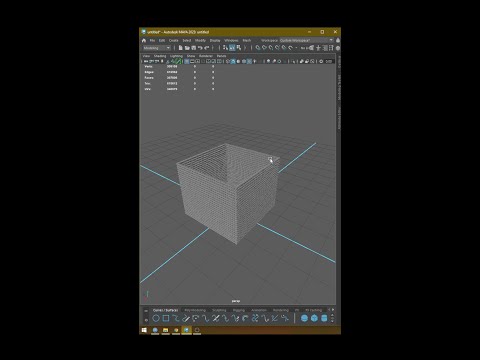Click the Open Scene folder icon

coord(187,48)
